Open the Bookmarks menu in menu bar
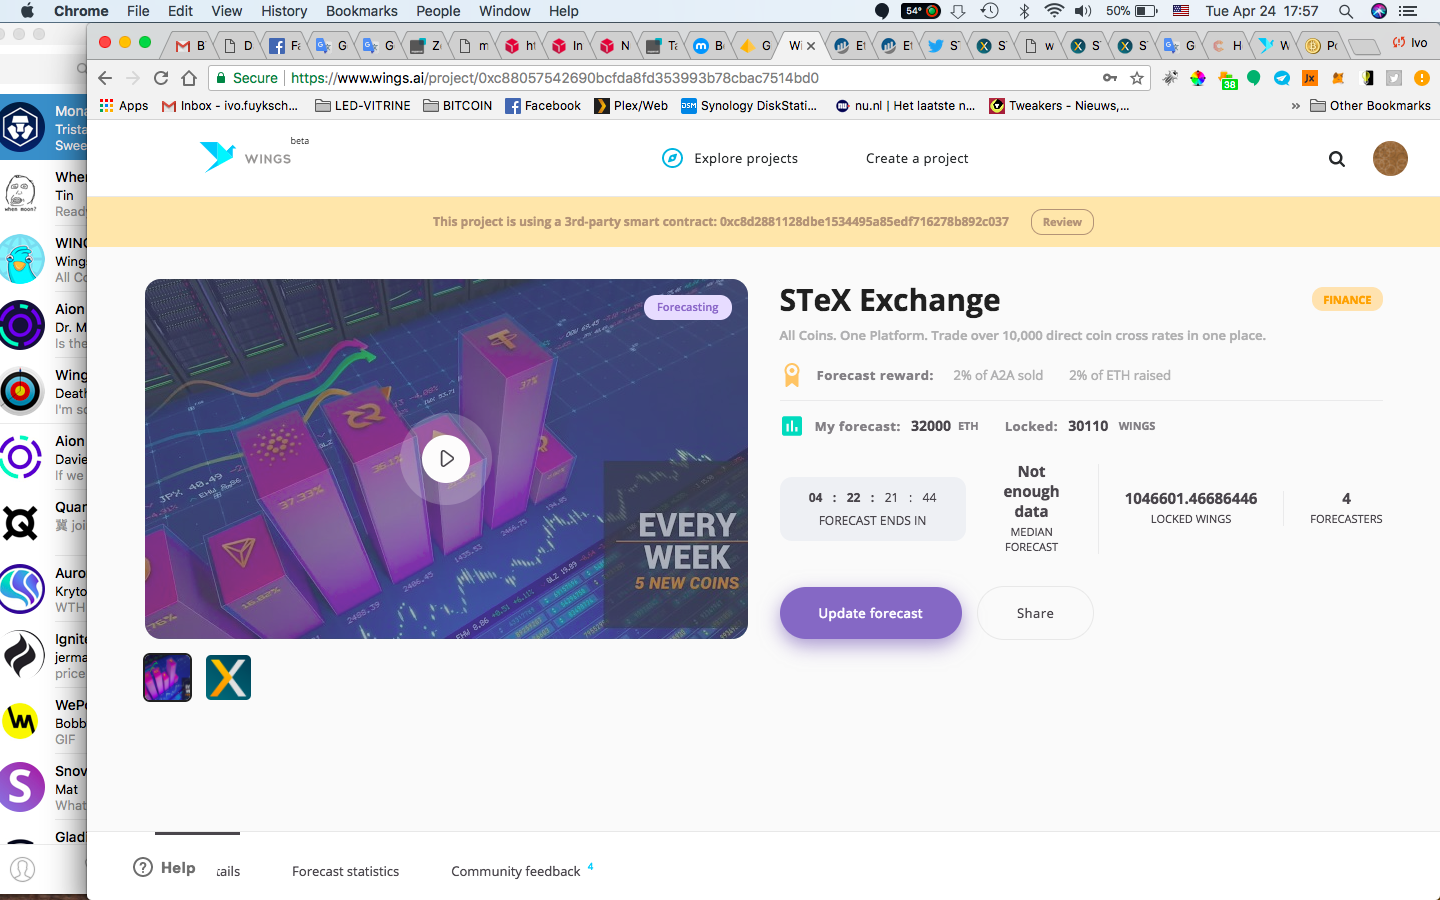 pos(362,11)
